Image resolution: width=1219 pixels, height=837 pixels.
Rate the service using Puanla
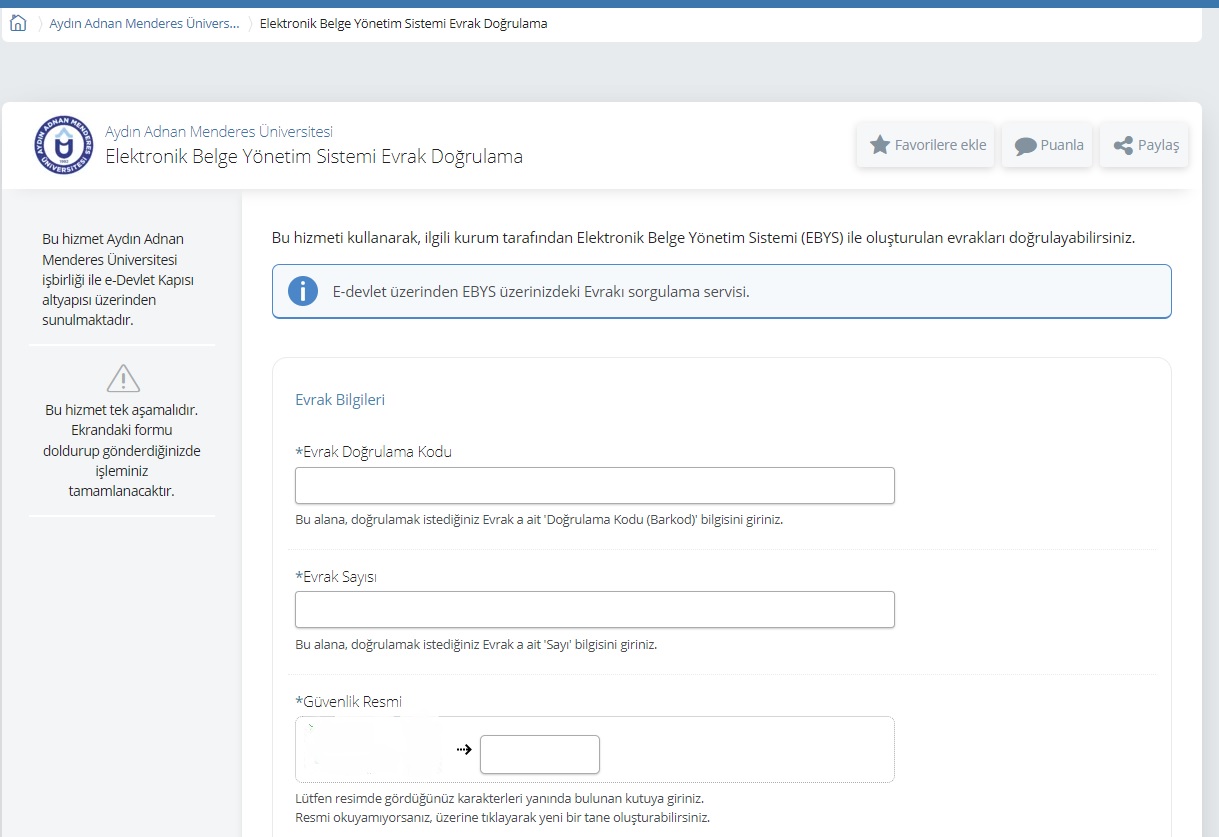1048,145
